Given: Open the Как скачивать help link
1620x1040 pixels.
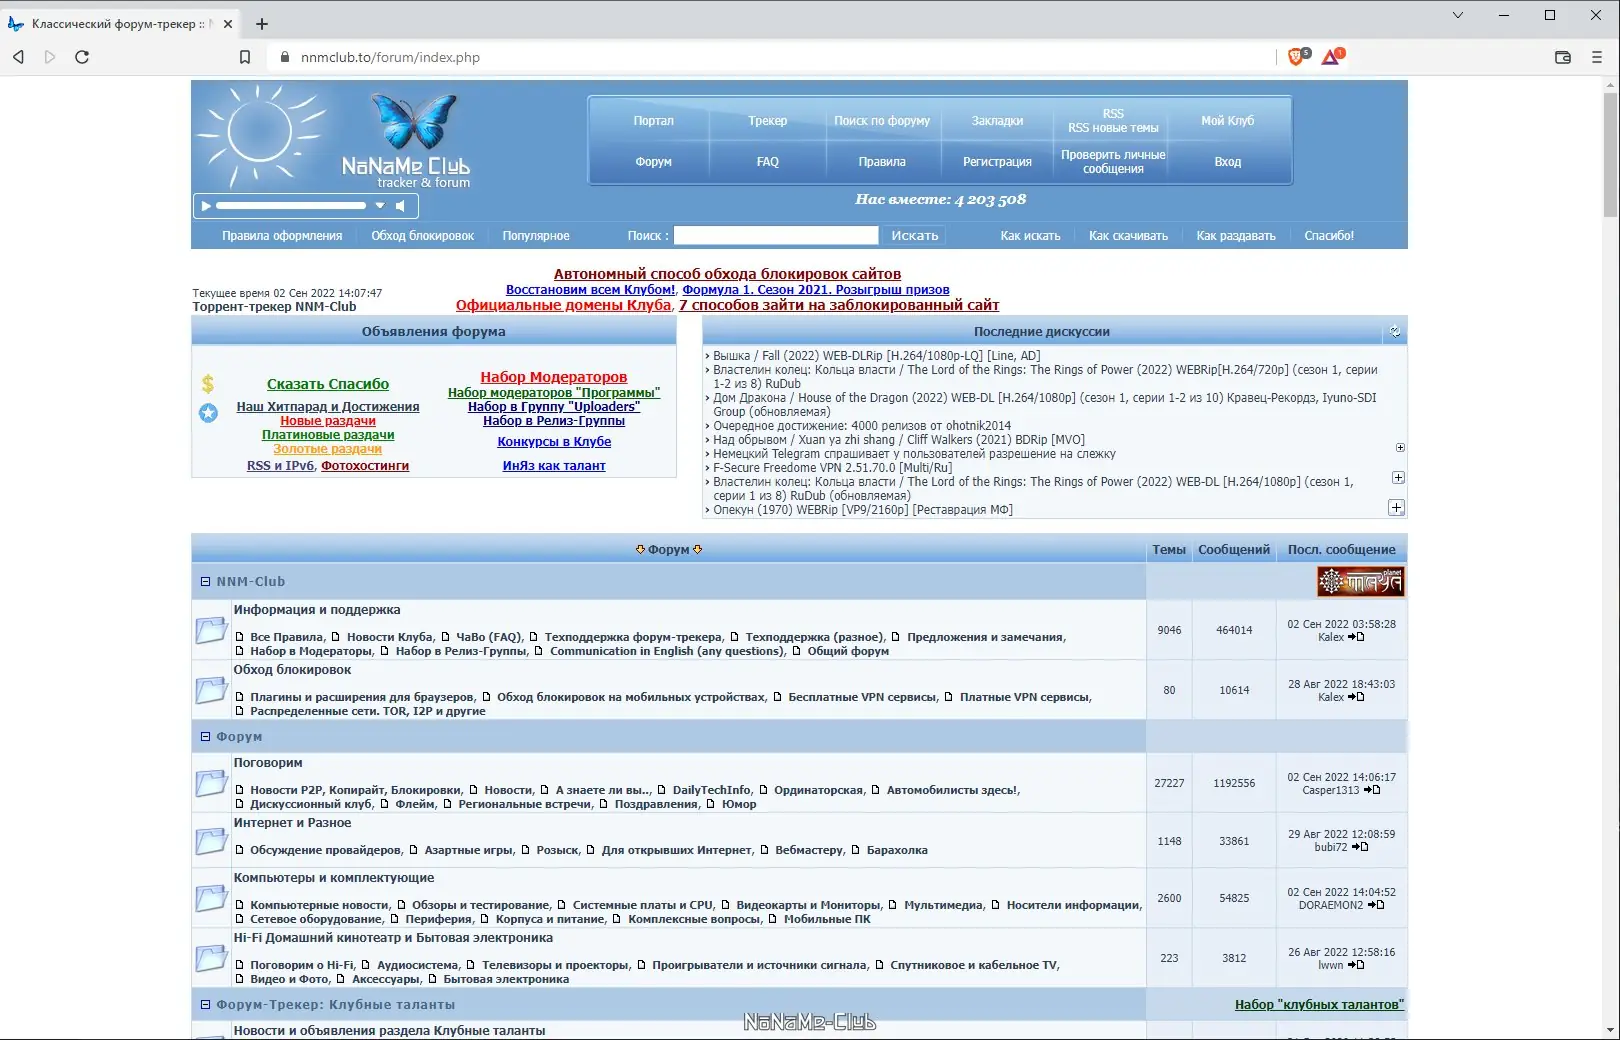Looking at the screenshot, I should [x=1128, y=236].
